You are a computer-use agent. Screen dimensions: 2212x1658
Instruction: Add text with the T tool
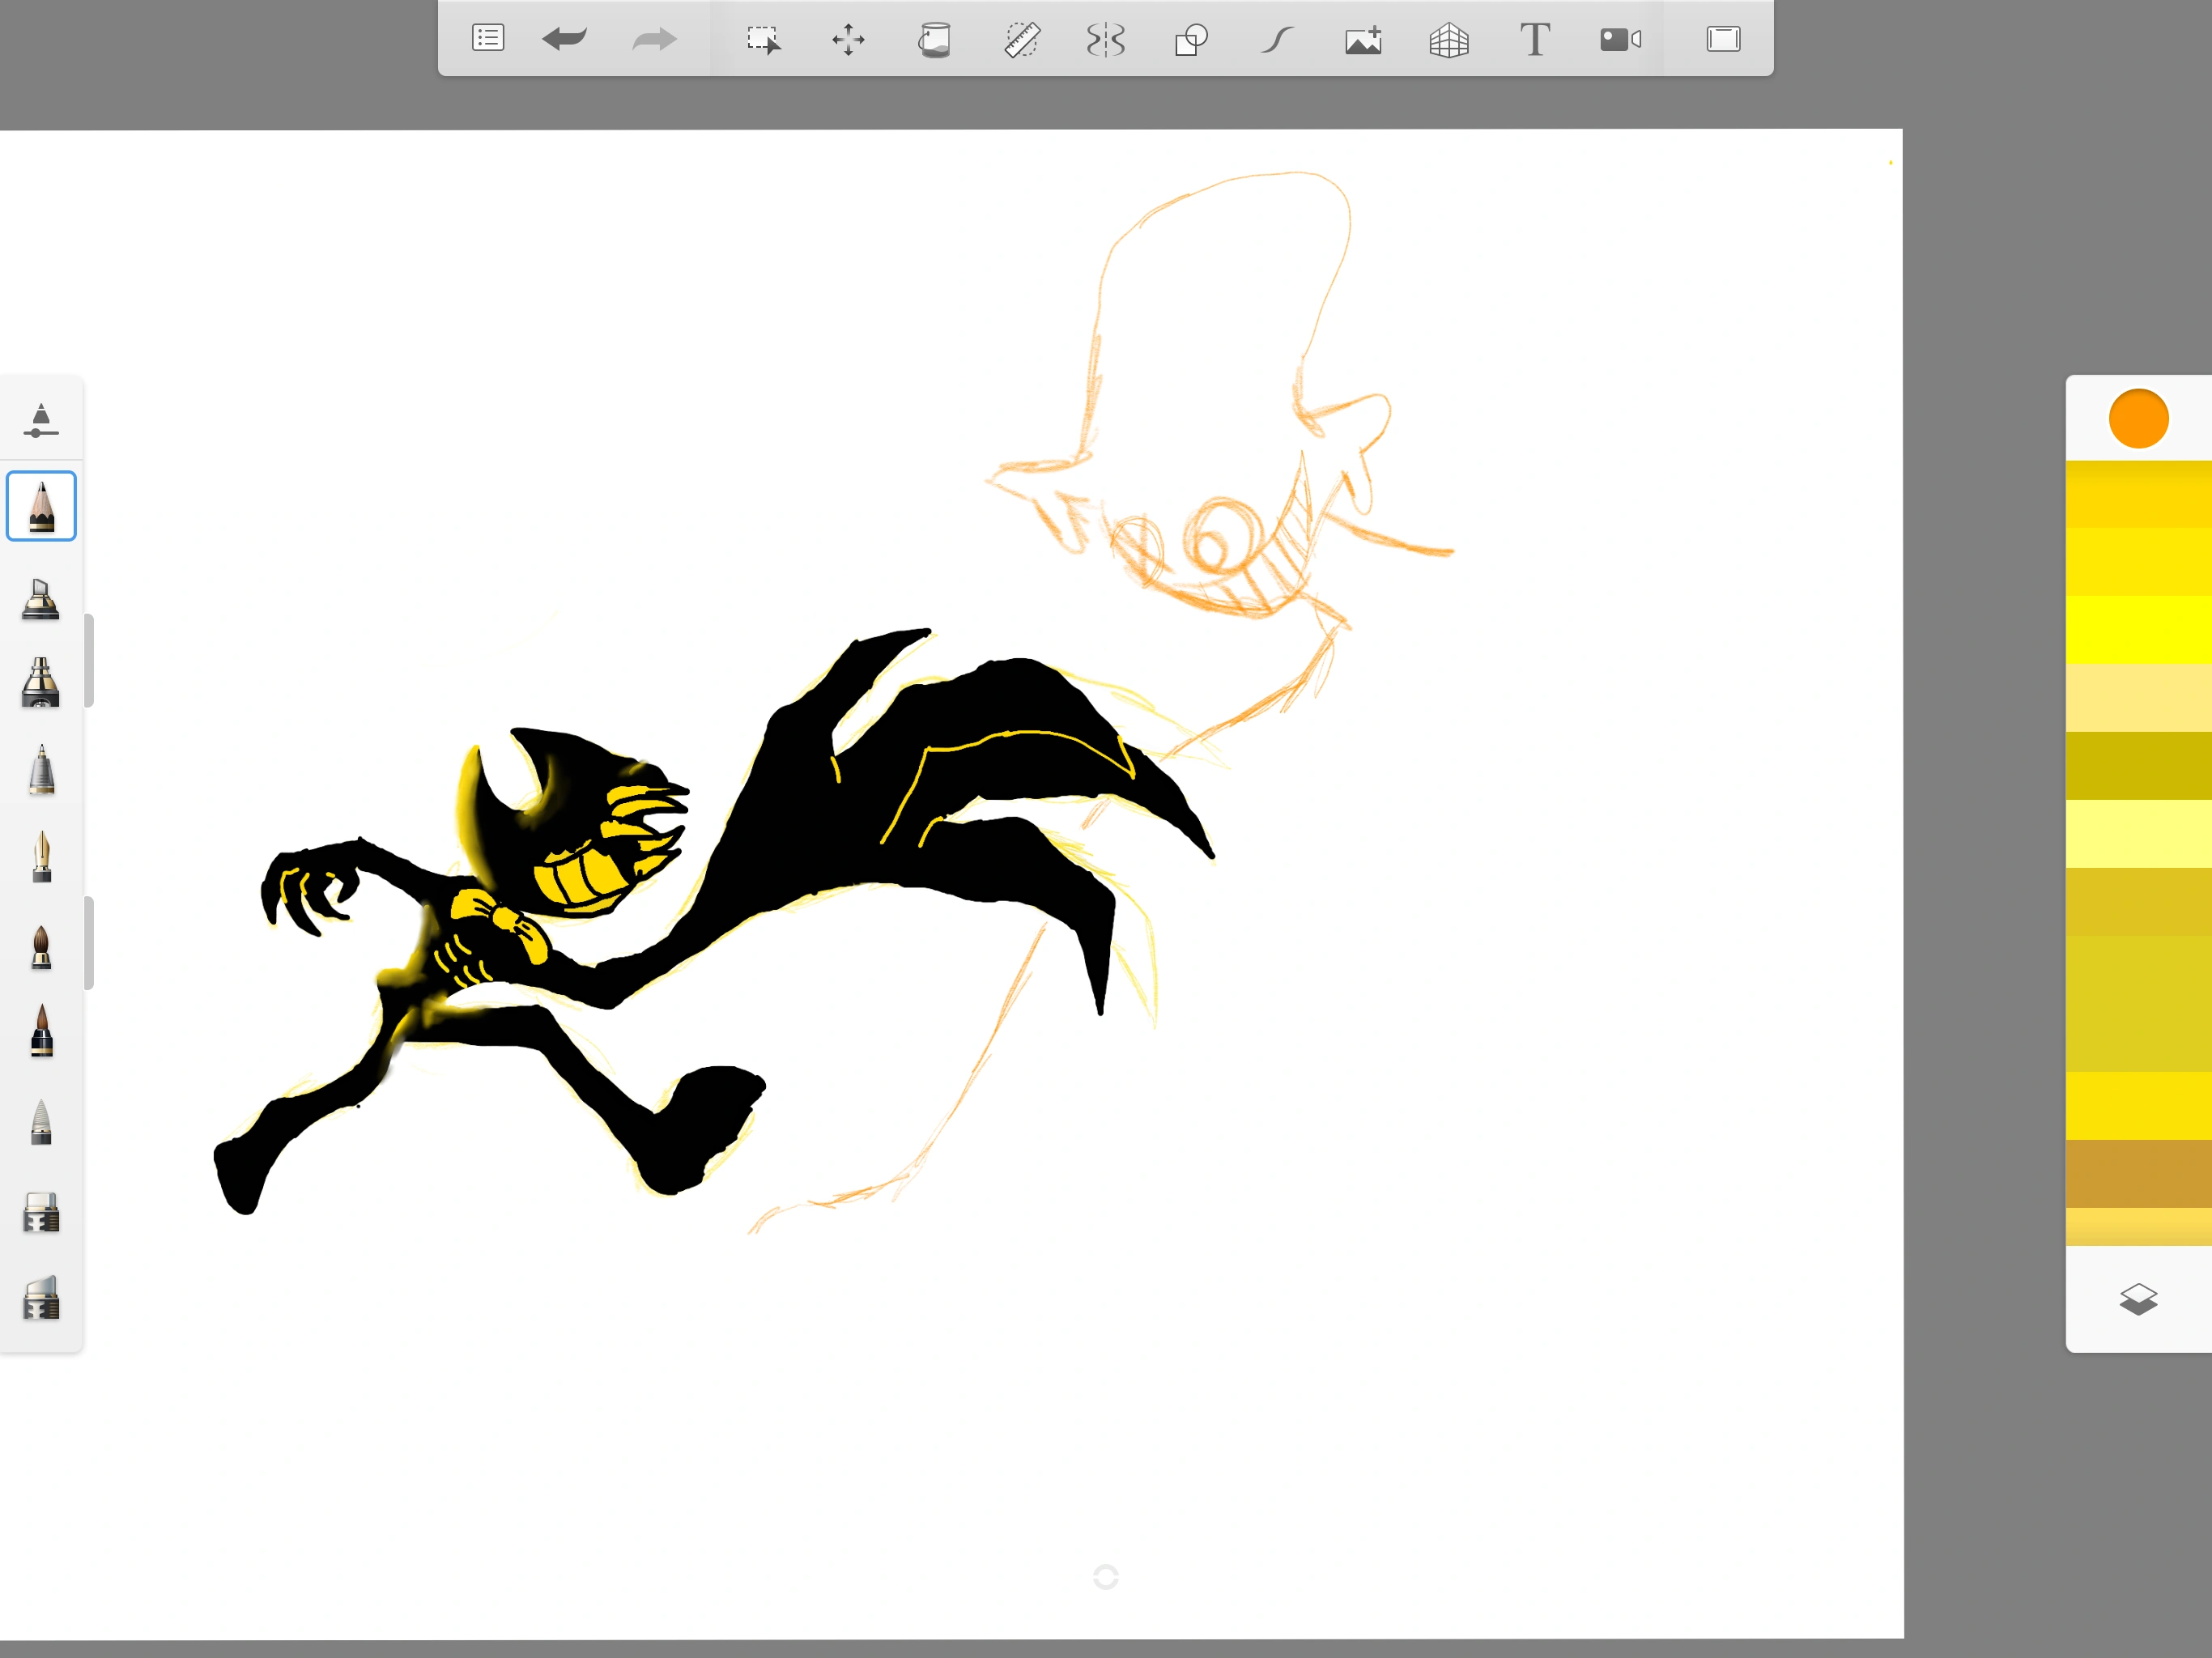pyautogui.click(x=1535, y=40)
